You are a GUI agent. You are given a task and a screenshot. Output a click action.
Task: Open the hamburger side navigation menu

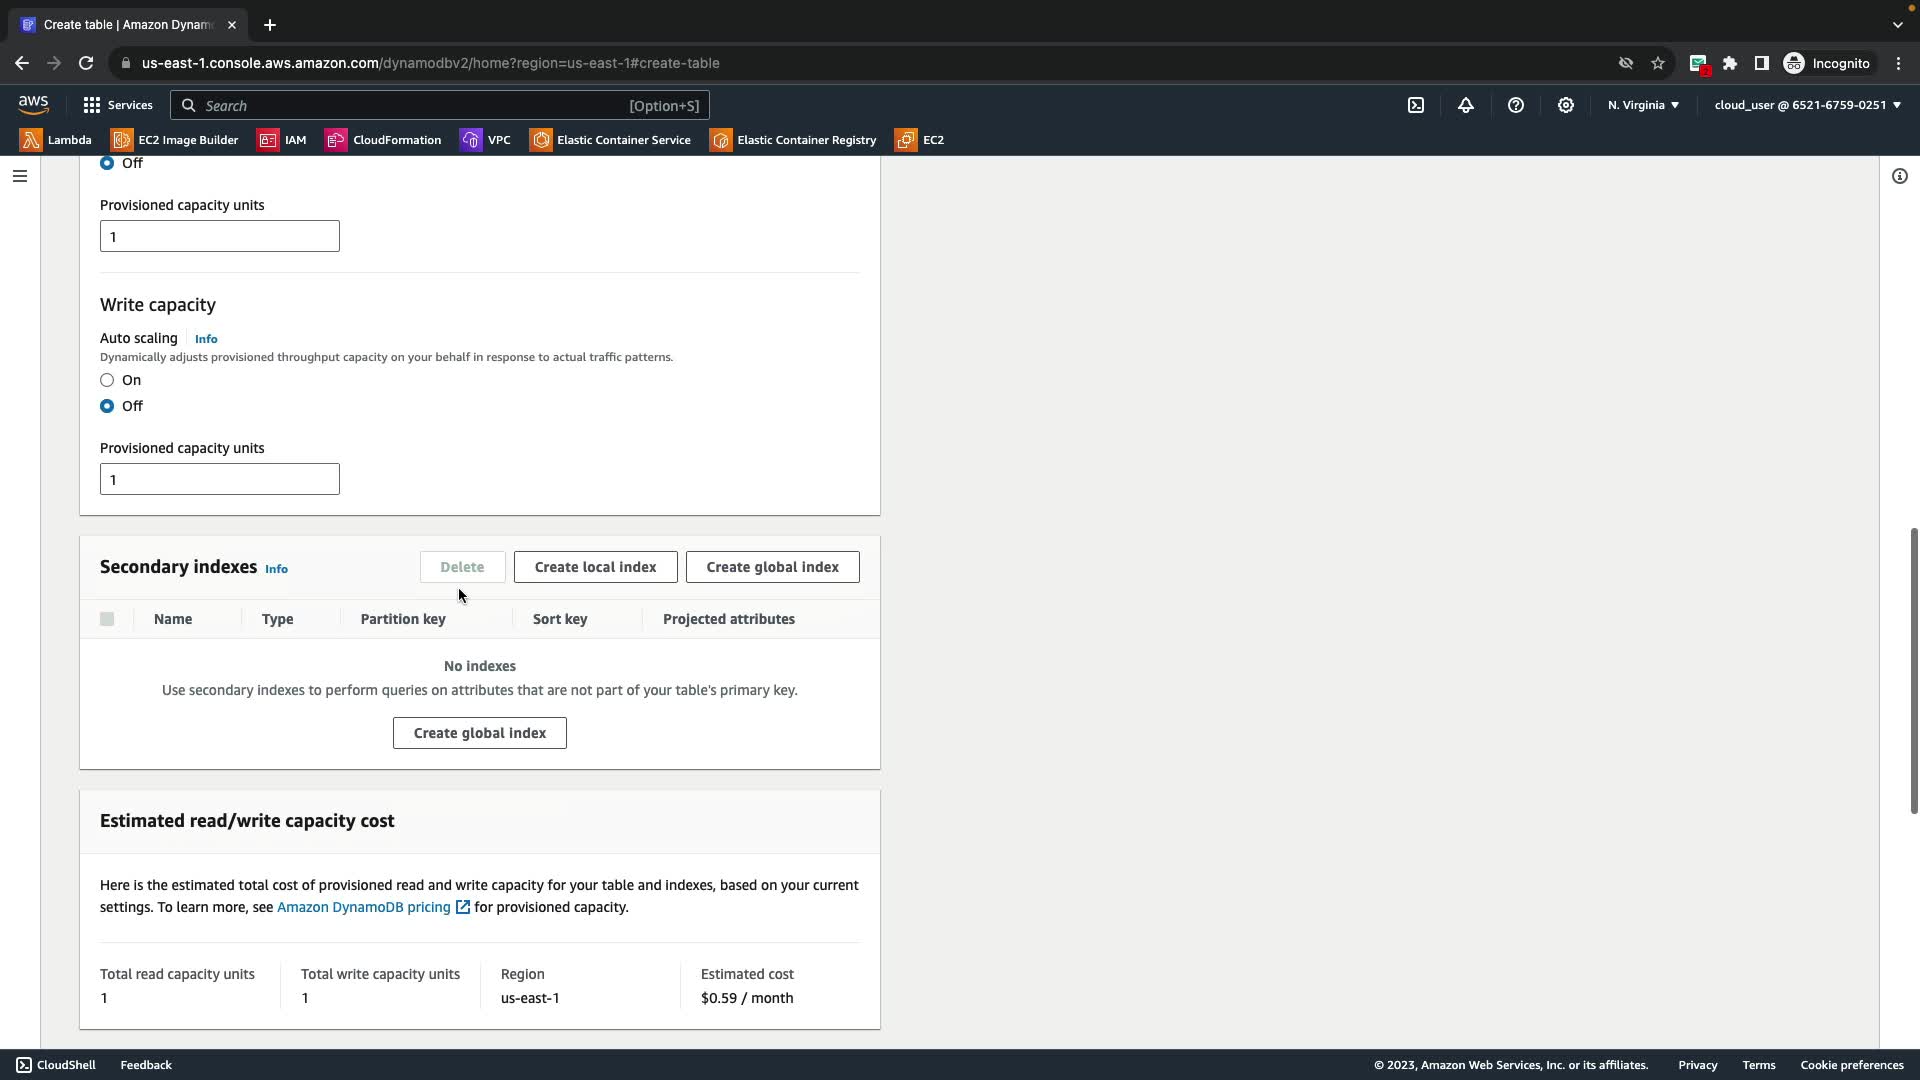click(x=19, y=176)
